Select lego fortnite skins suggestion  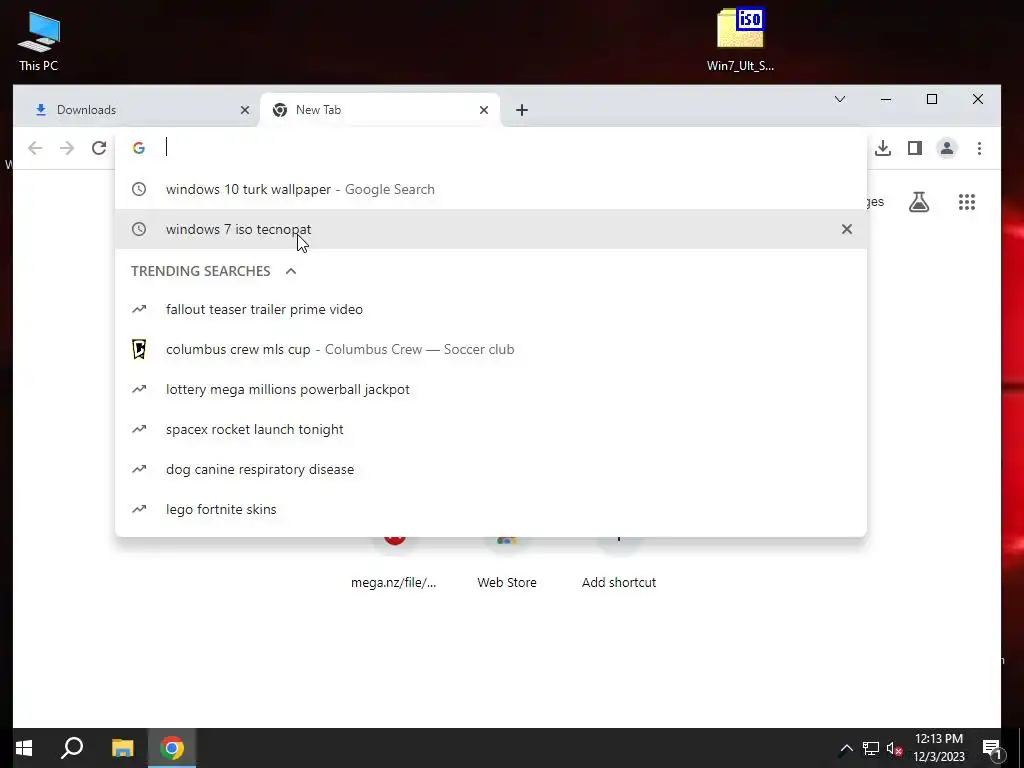[491, 509]
